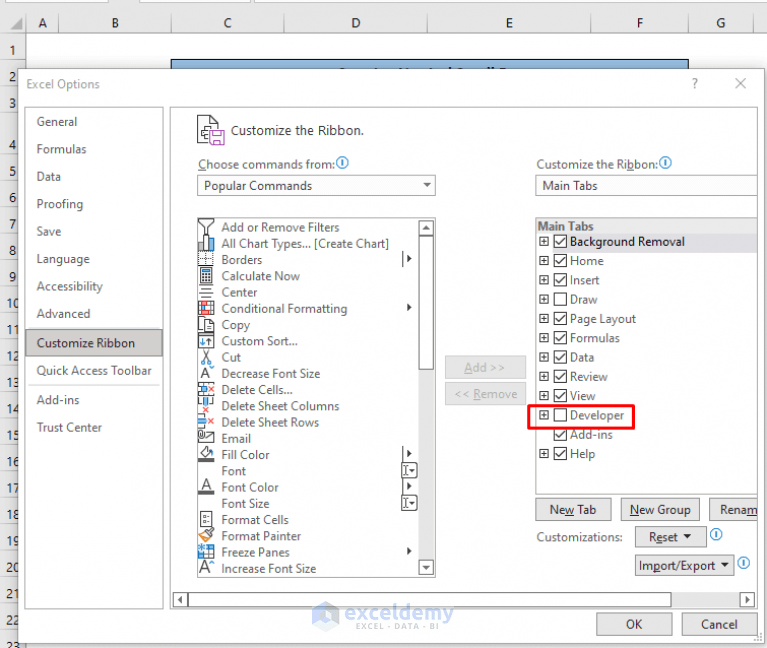Click the Add >> button

pyautogui.click(x=485, y=367)
